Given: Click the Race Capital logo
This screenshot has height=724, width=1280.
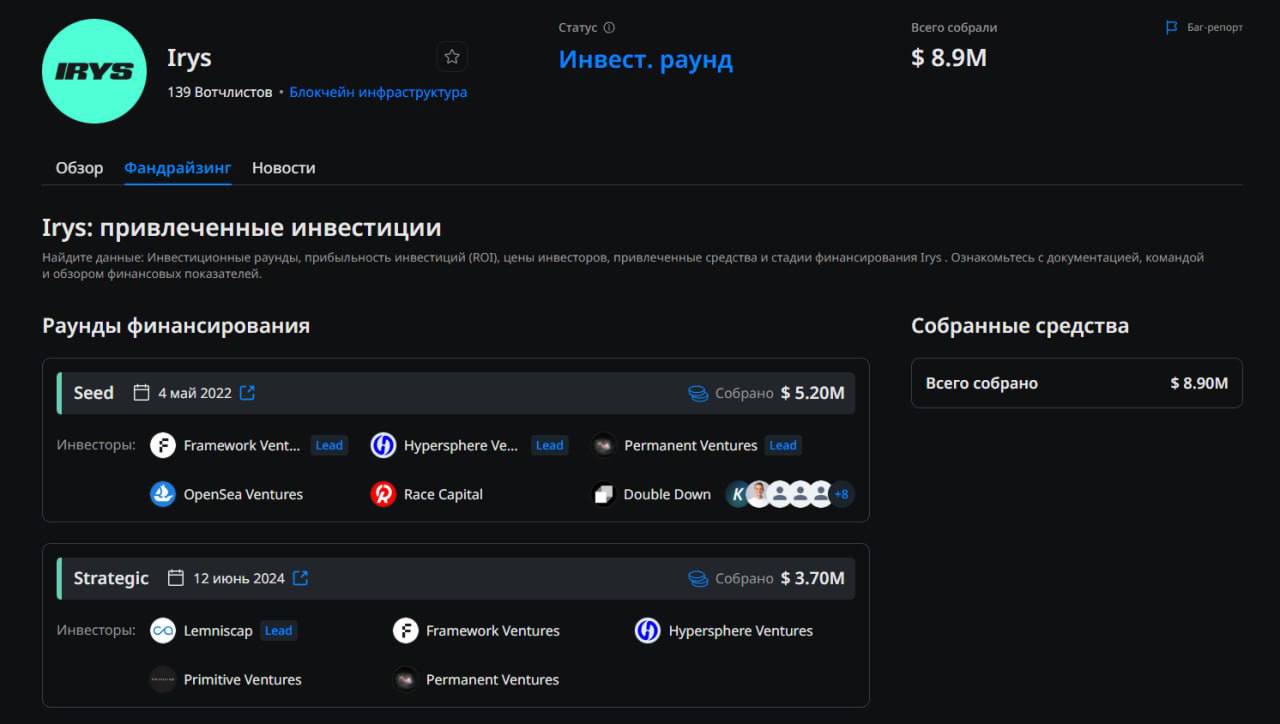Looking at the screenshot, I should (383, 494).
